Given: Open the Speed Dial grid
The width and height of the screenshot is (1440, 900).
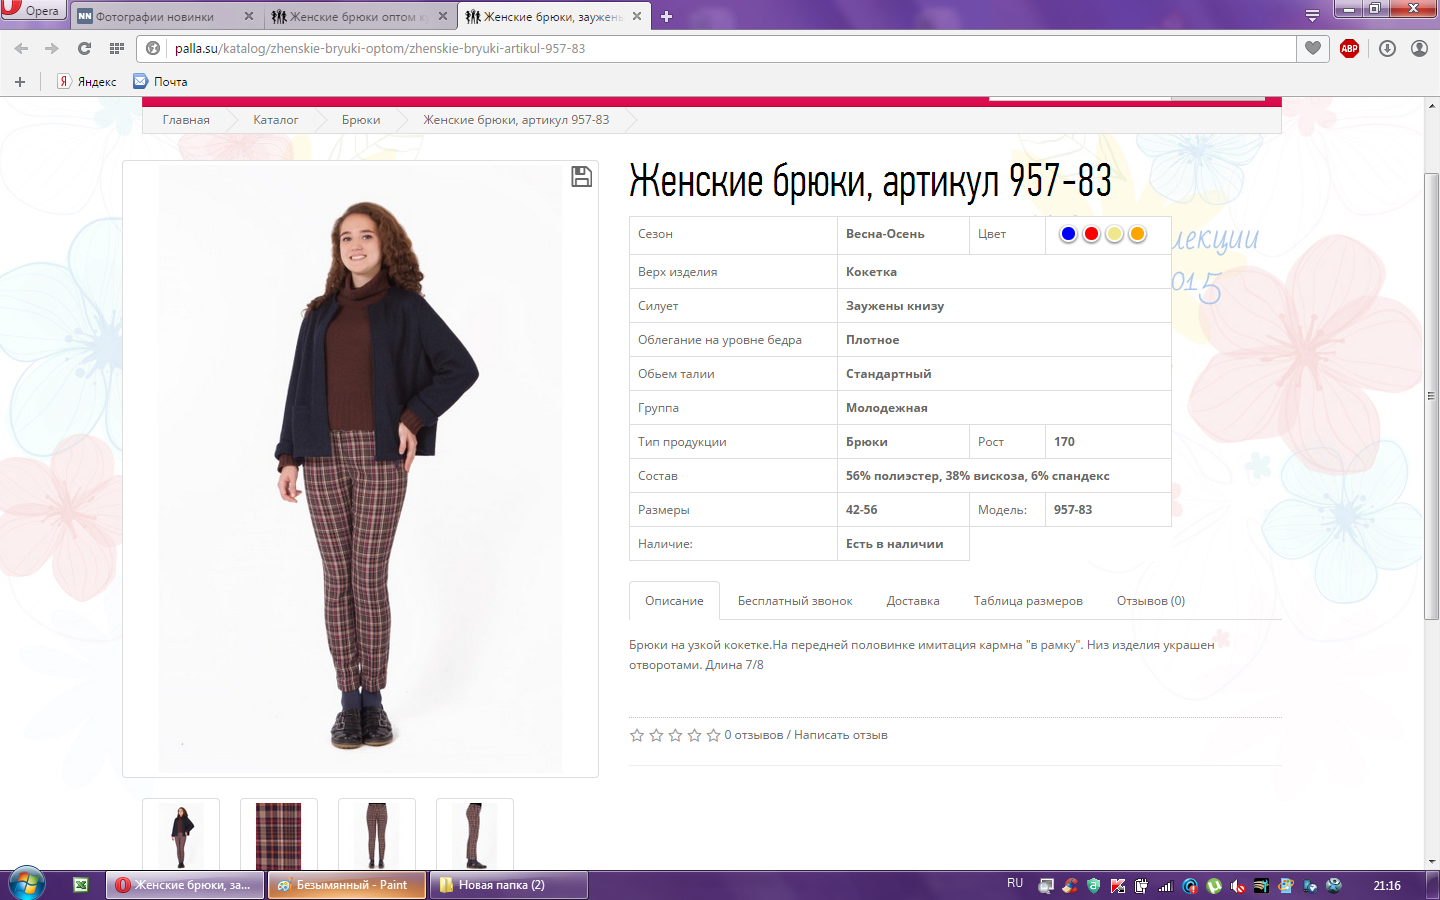Looking at the screenshot, I should click(x=117, y=48).
